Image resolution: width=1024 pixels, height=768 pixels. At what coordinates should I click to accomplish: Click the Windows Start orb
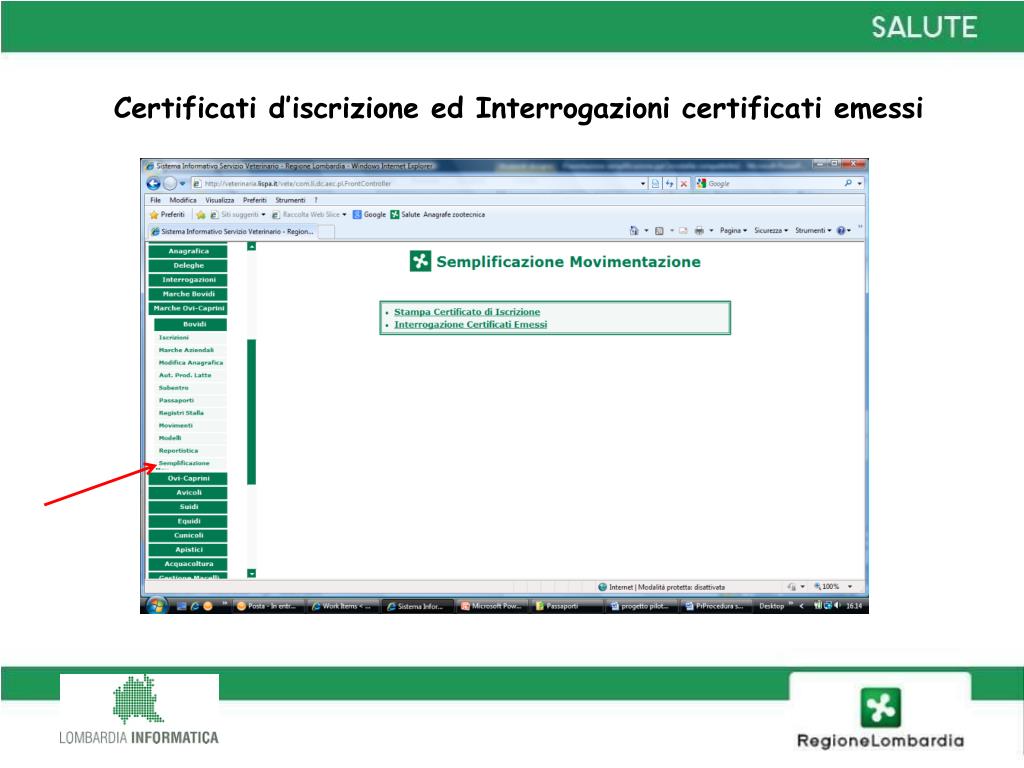(x=156, y=605)
